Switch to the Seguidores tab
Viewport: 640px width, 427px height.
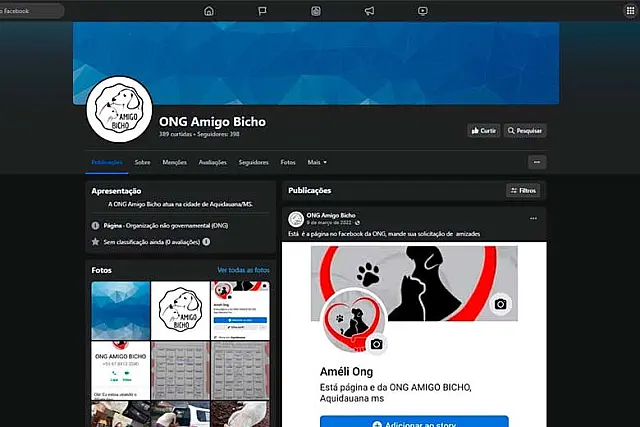(x=253, y=162)
